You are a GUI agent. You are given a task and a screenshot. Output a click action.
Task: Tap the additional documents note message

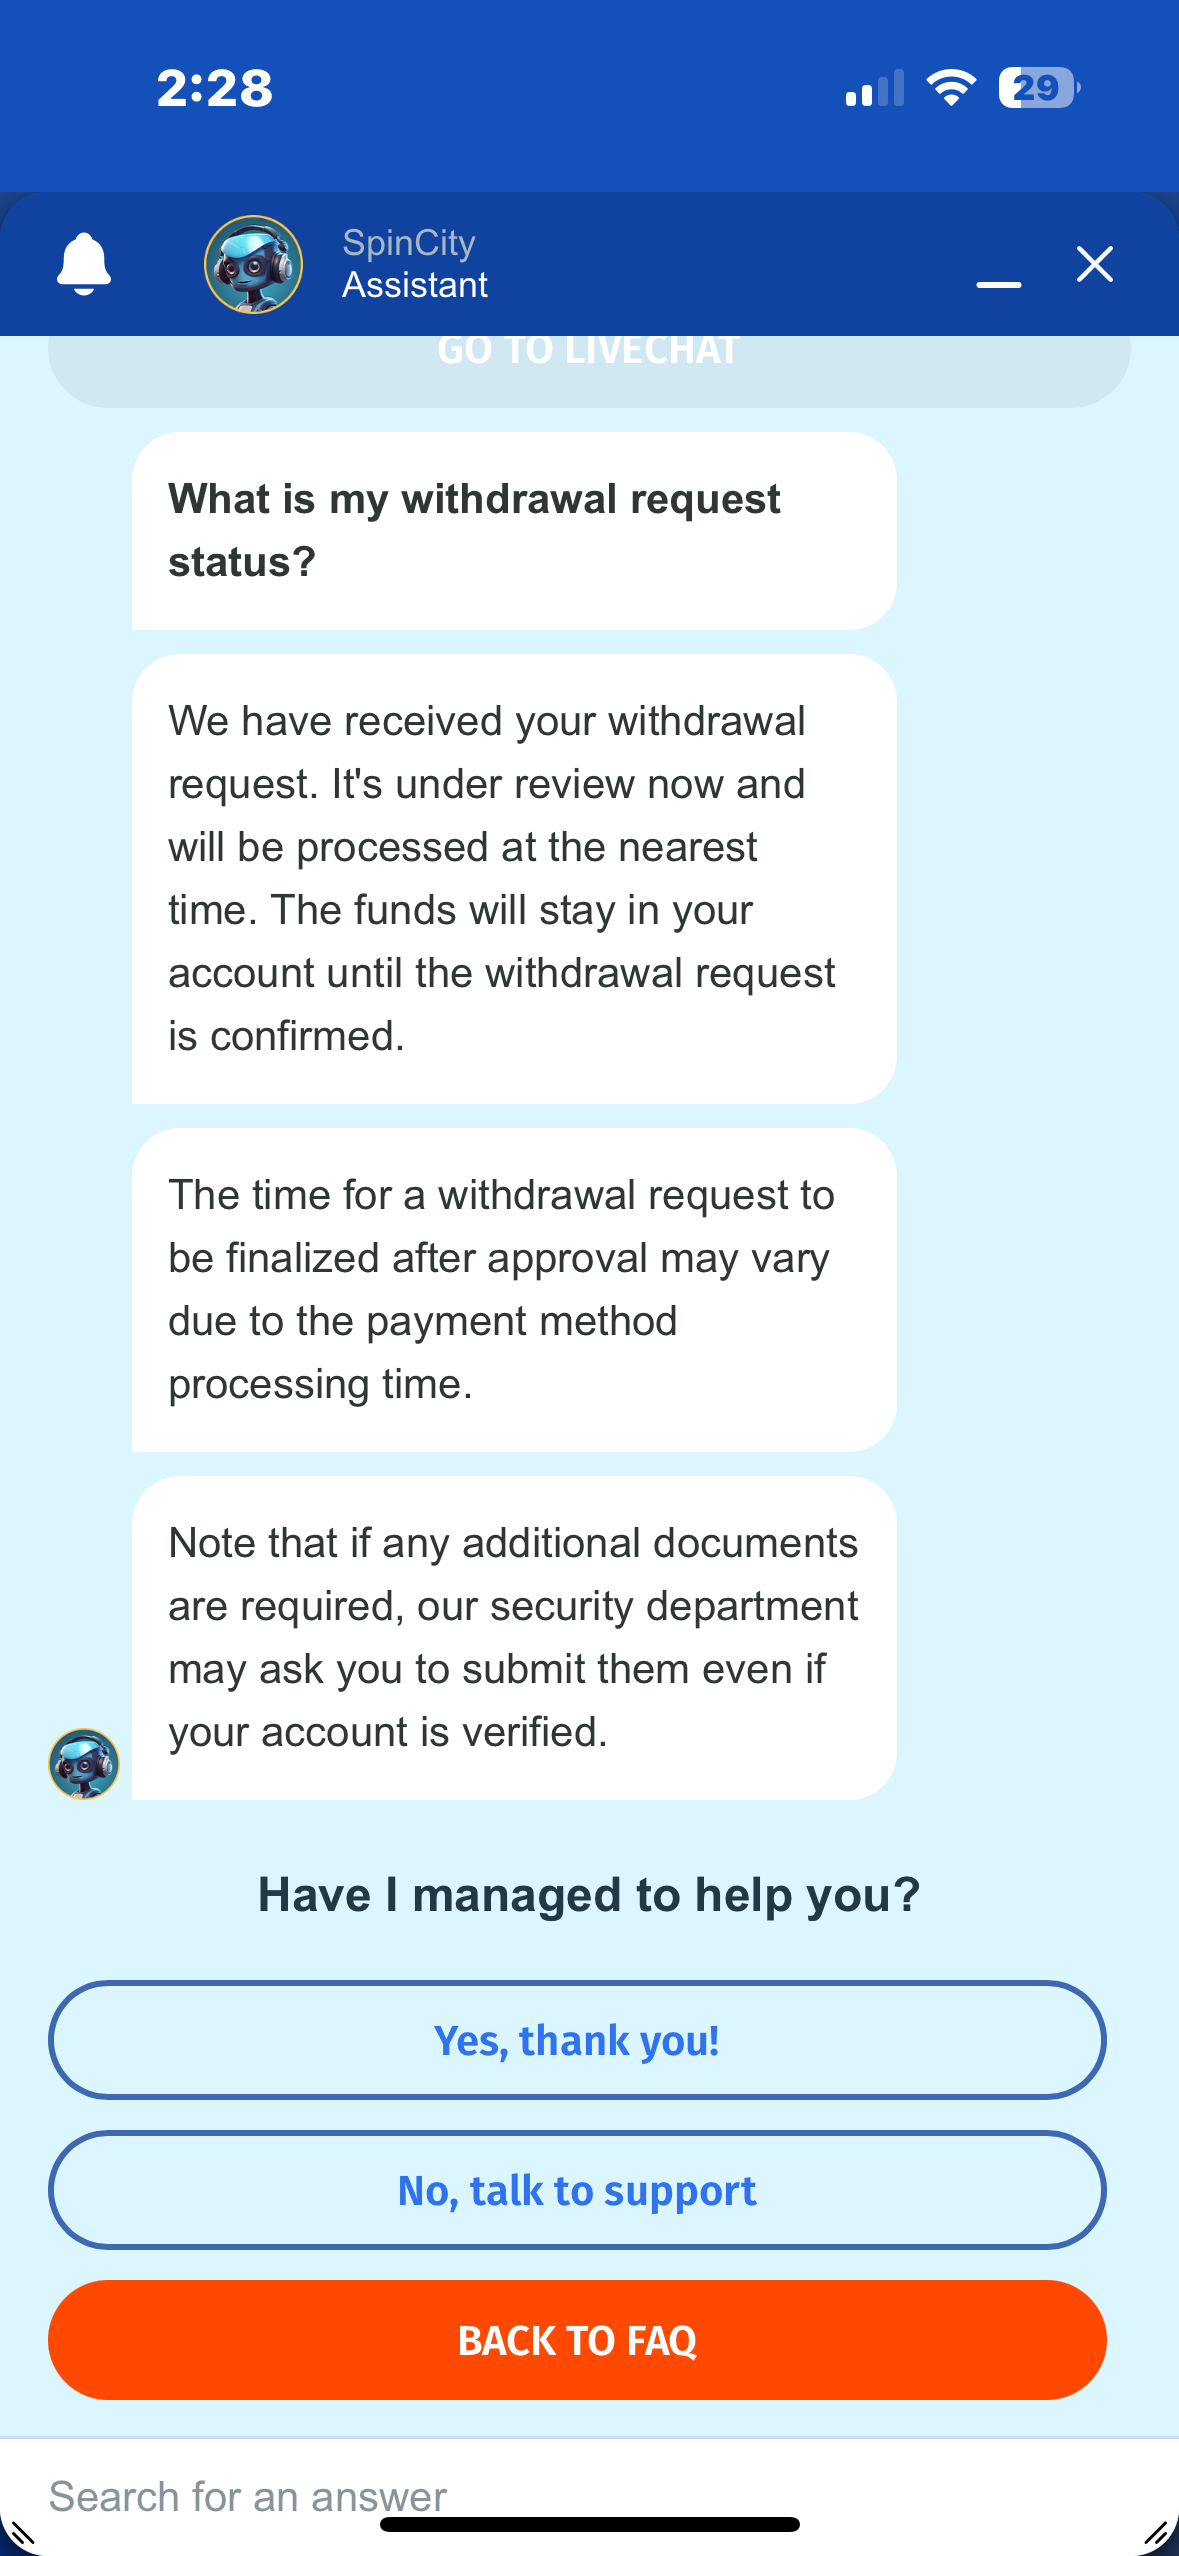point(514,1638)
